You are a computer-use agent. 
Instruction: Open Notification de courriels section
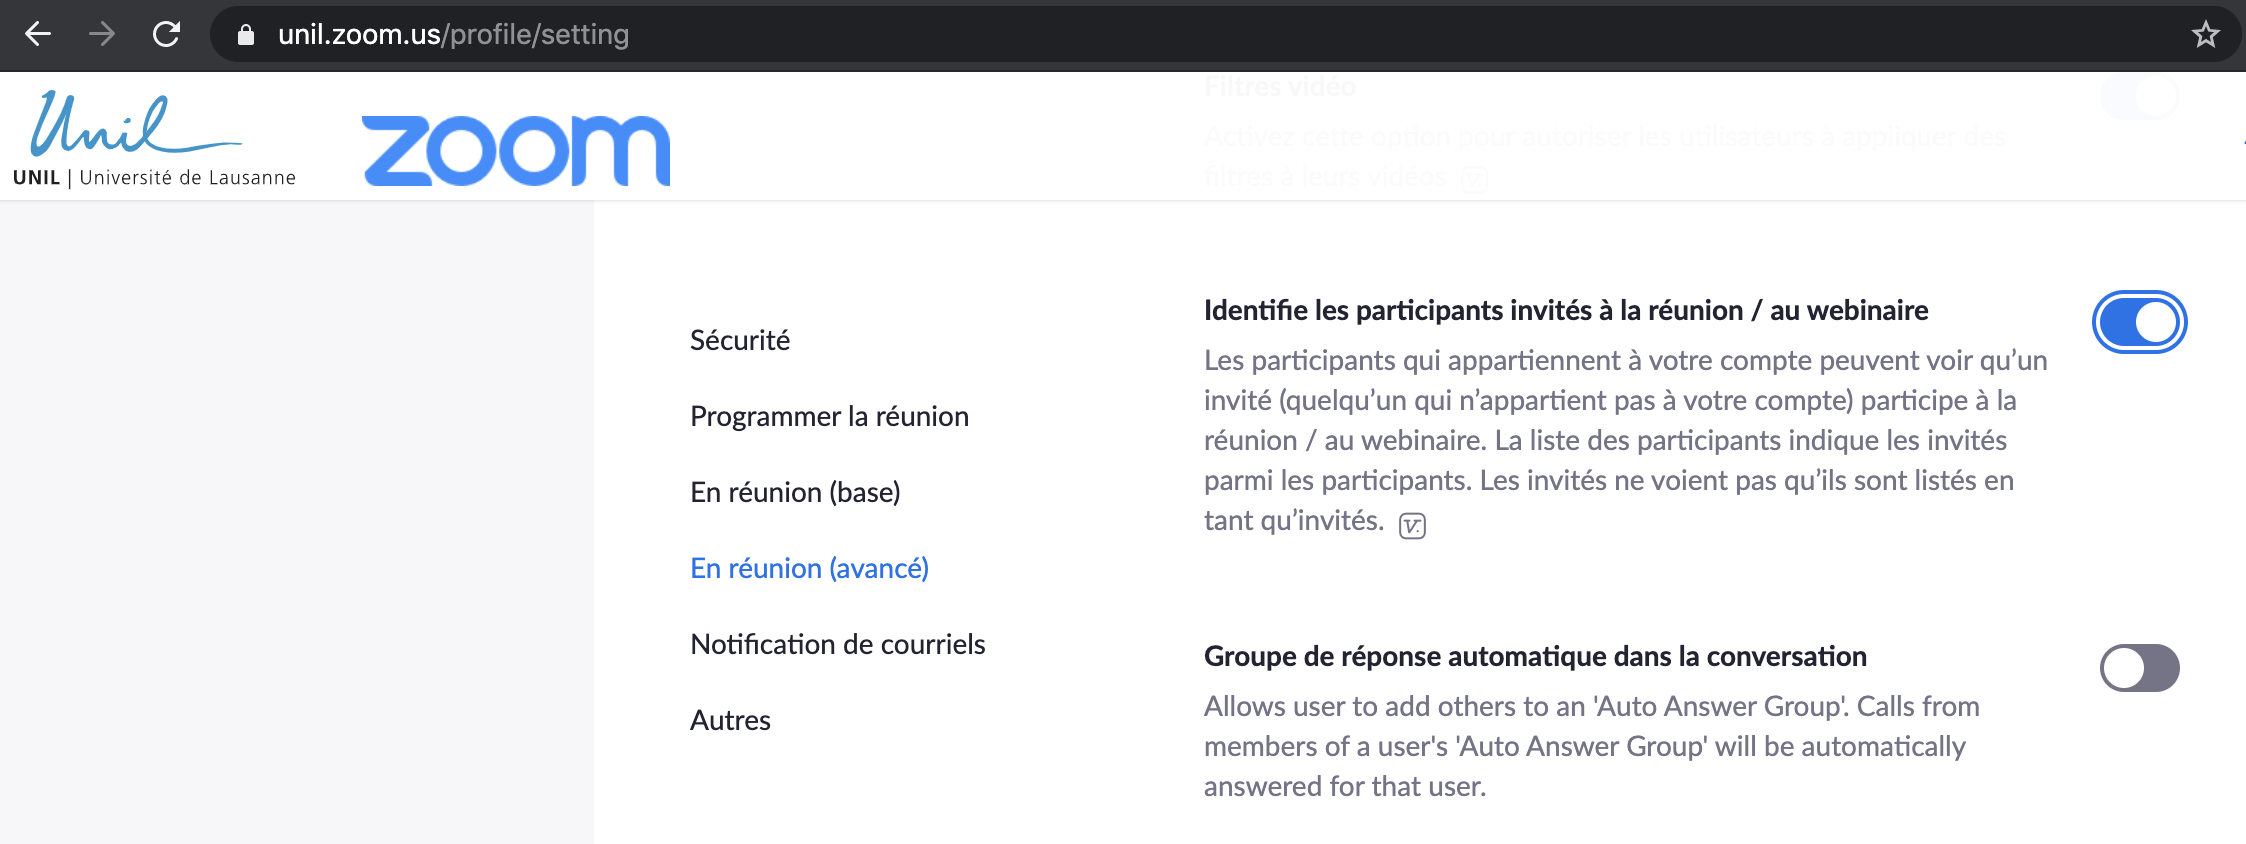point(837,644)
